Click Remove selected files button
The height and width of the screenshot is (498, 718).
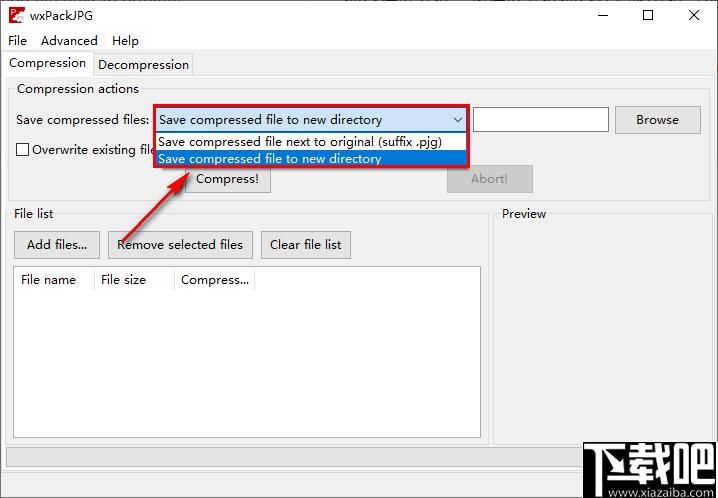[180, 245]
